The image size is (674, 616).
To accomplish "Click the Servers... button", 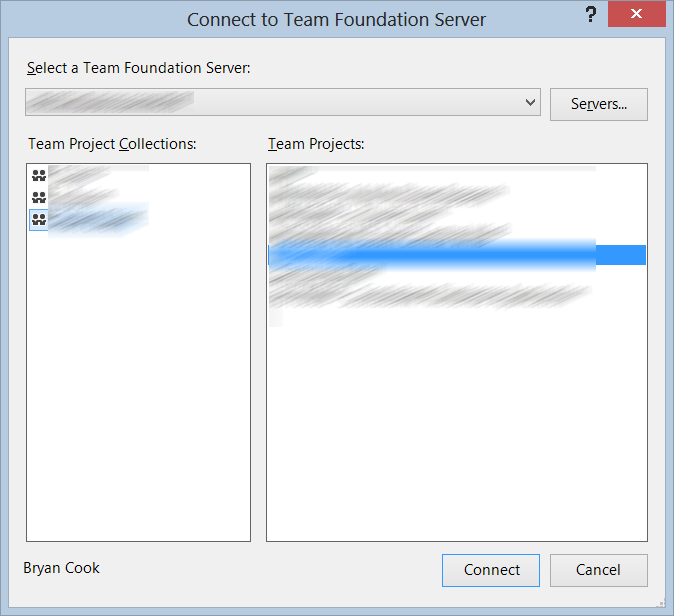I will coord(599,104).
